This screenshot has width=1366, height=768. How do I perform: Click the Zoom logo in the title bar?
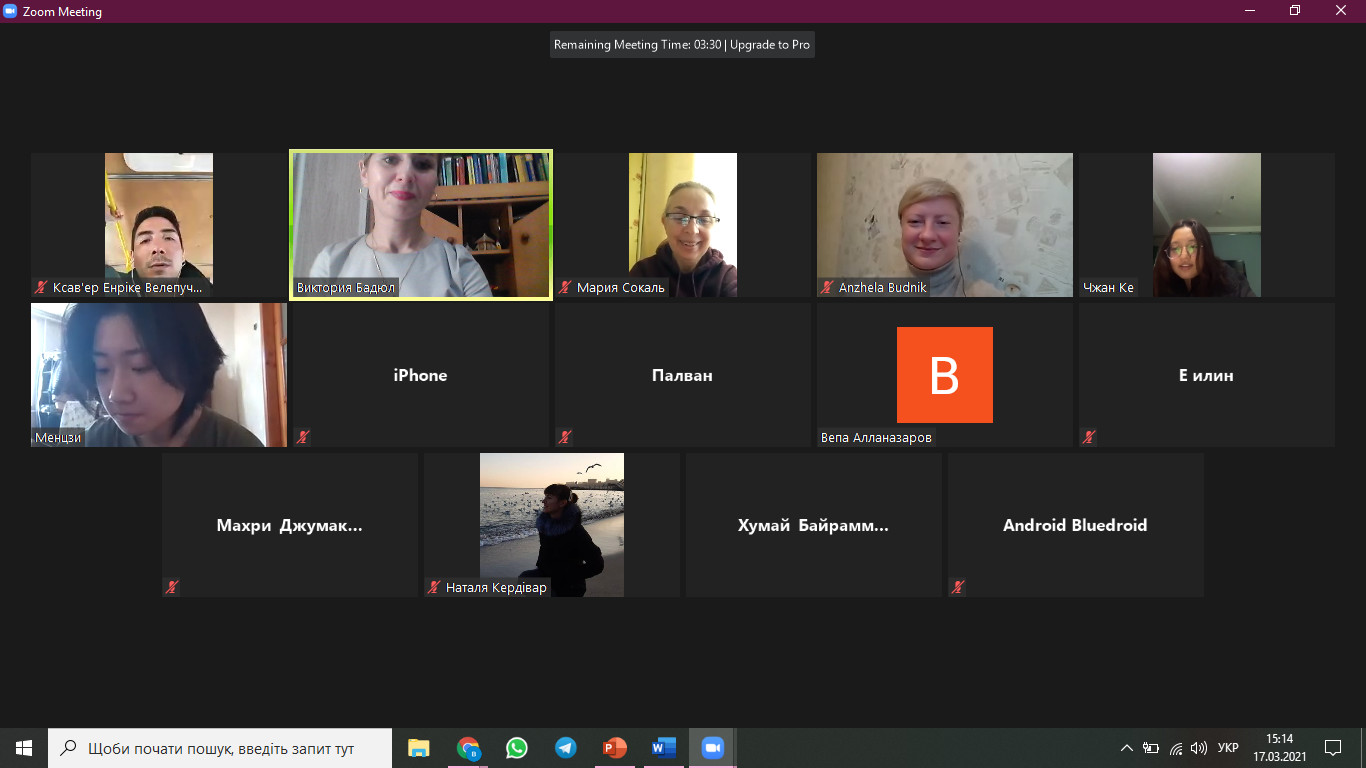coord(10,12)
